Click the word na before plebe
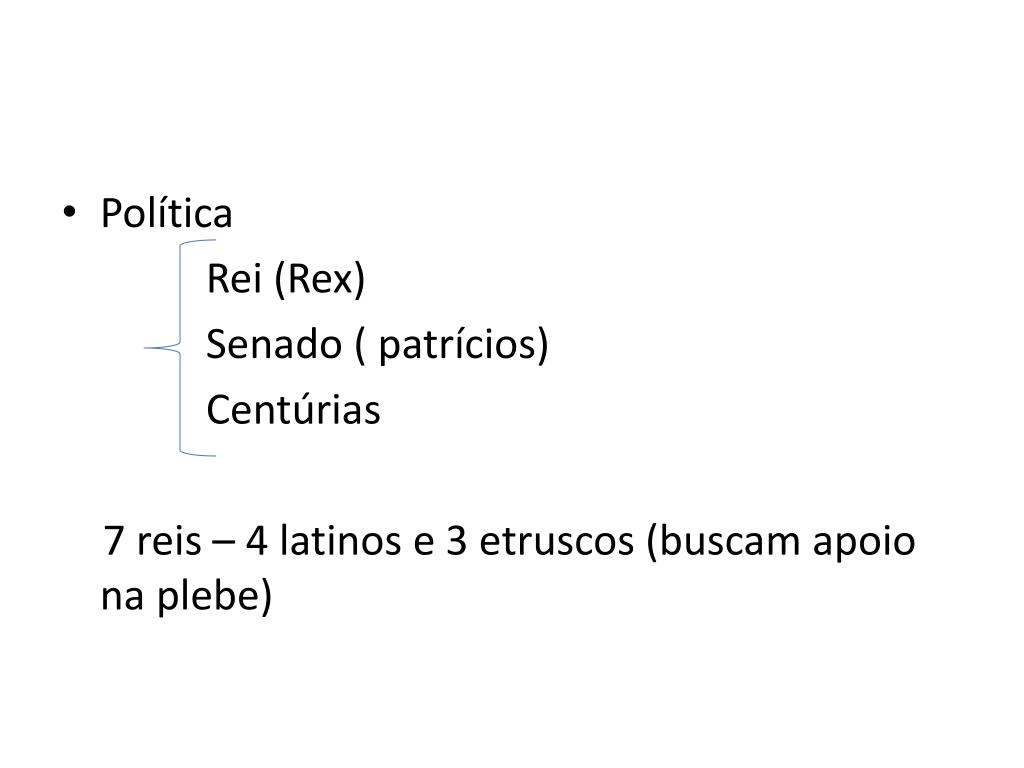 (123, 596)
